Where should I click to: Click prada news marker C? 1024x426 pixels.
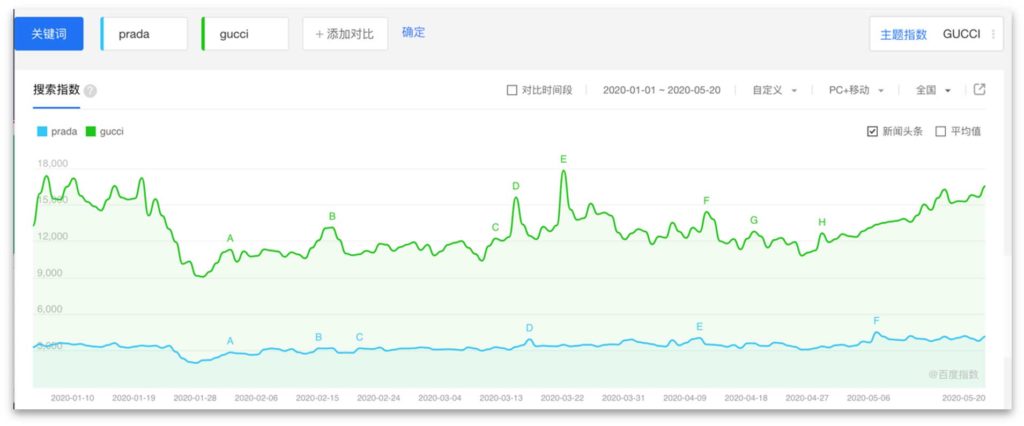click(x=359, y=337)
